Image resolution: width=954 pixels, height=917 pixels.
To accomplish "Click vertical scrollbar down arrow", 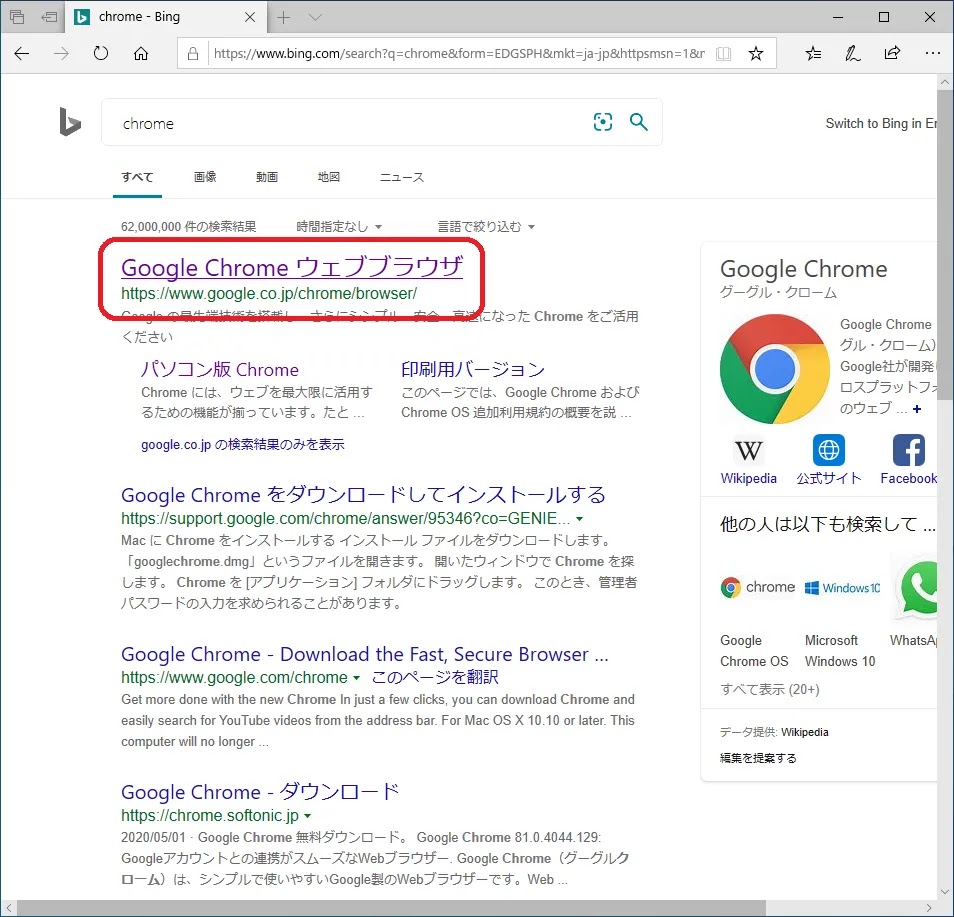I will pos(944,891).
